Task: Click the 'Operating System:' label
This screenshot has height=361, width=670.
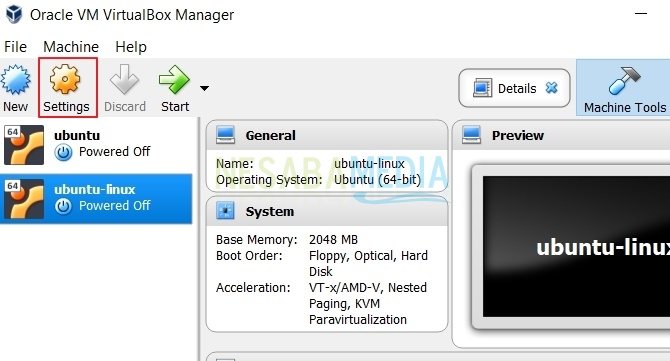Action: 269,180
